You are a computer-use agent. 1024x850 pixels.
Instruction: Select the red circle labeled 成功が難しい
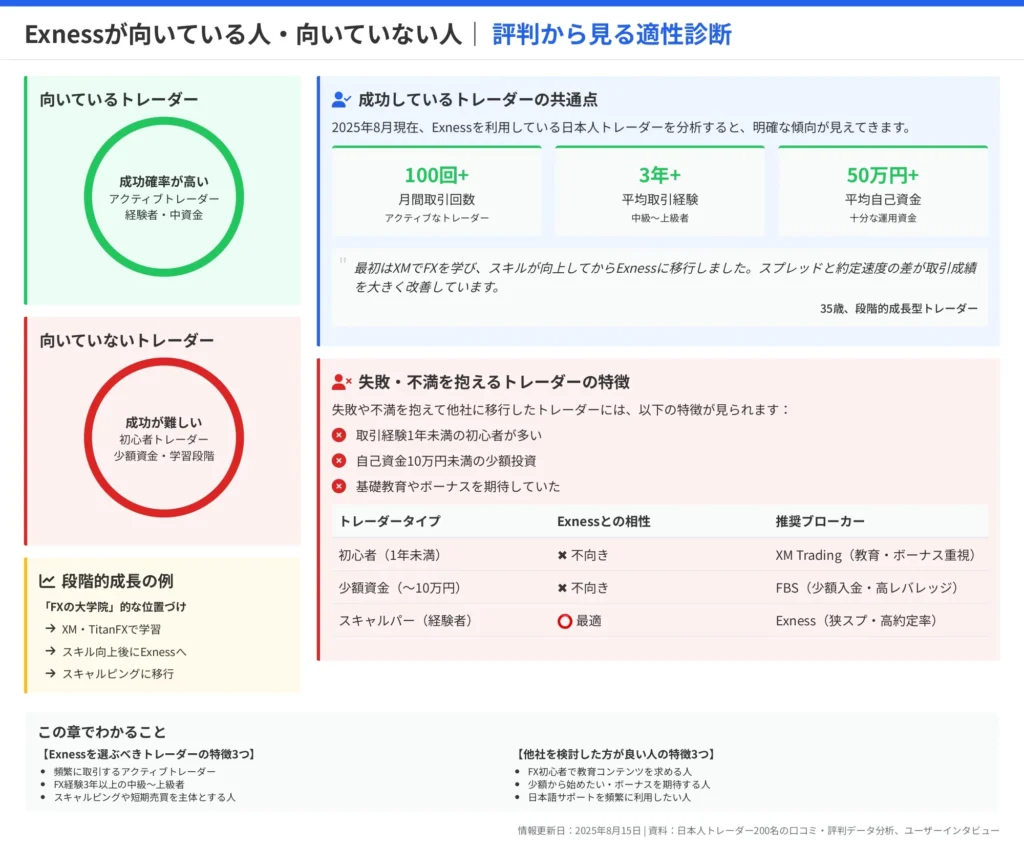tap(164, 437)
